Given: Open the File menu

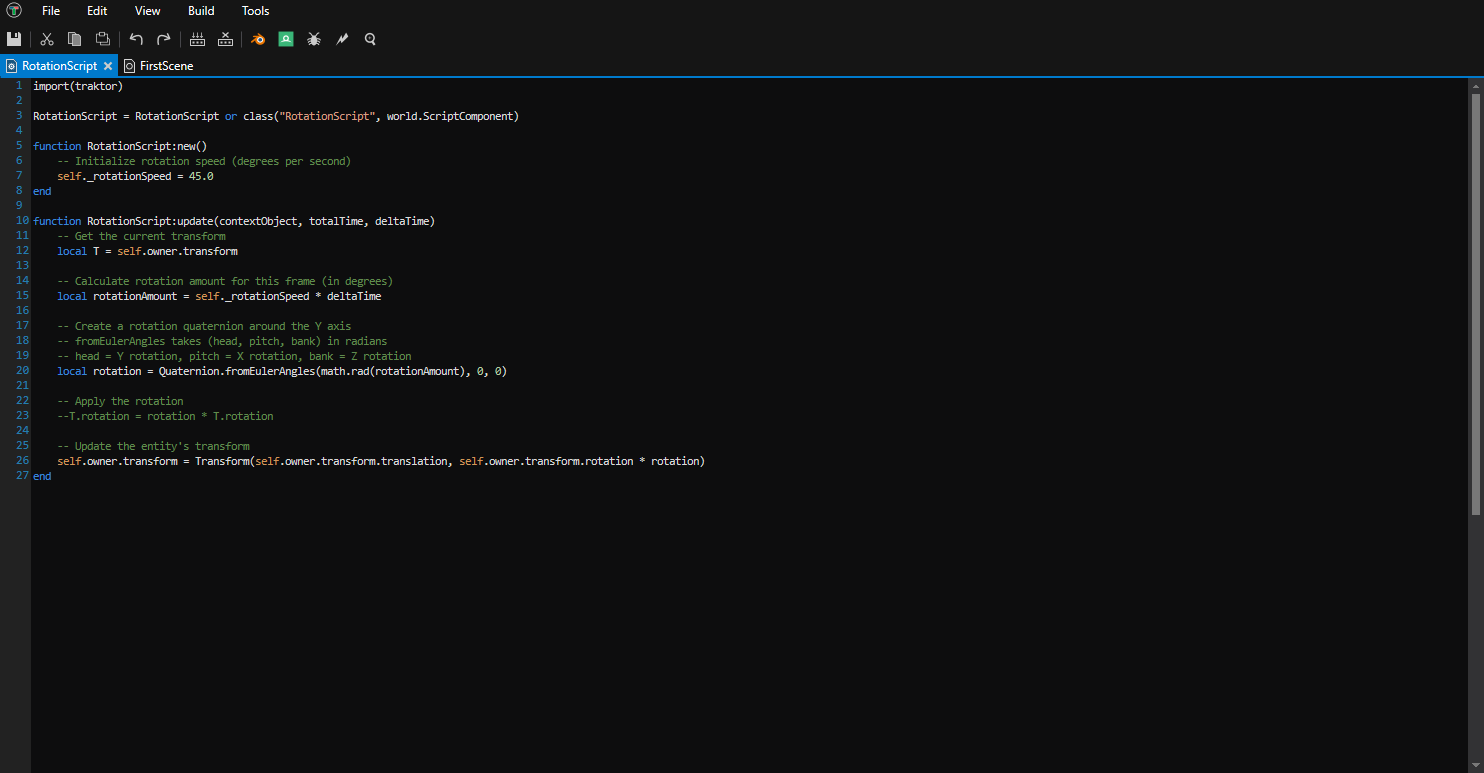Looking at the screenshot, I should pos(50,11).
